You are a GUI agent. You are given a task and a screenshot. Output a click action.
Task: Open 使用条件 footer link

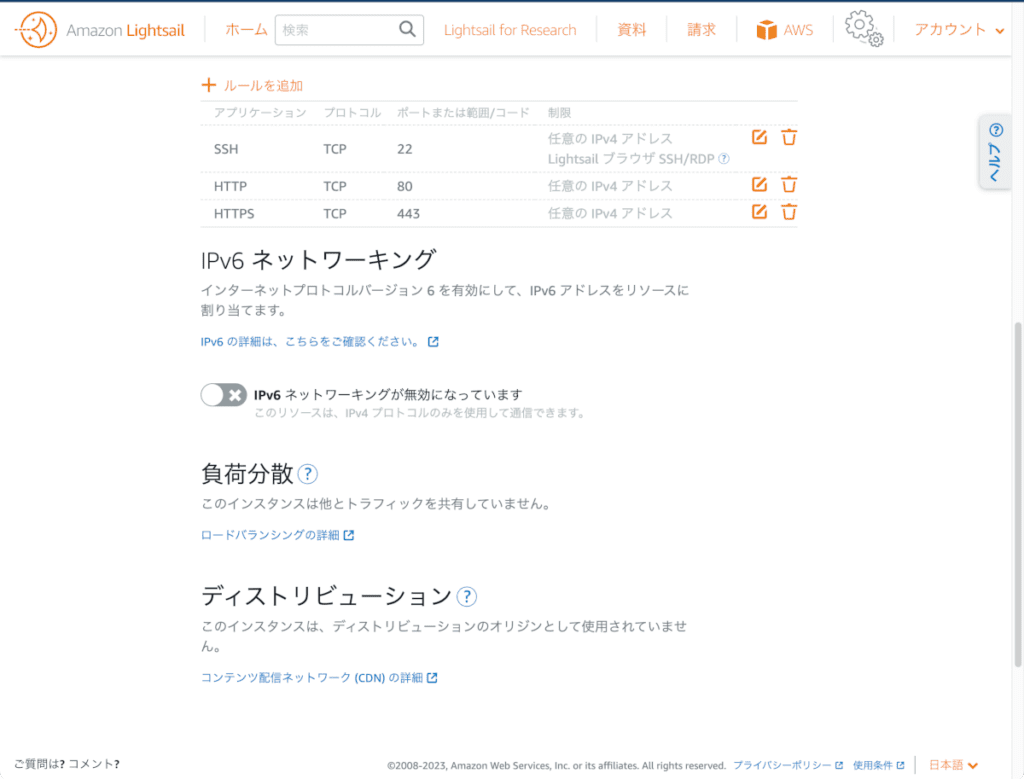pos(878,765)
